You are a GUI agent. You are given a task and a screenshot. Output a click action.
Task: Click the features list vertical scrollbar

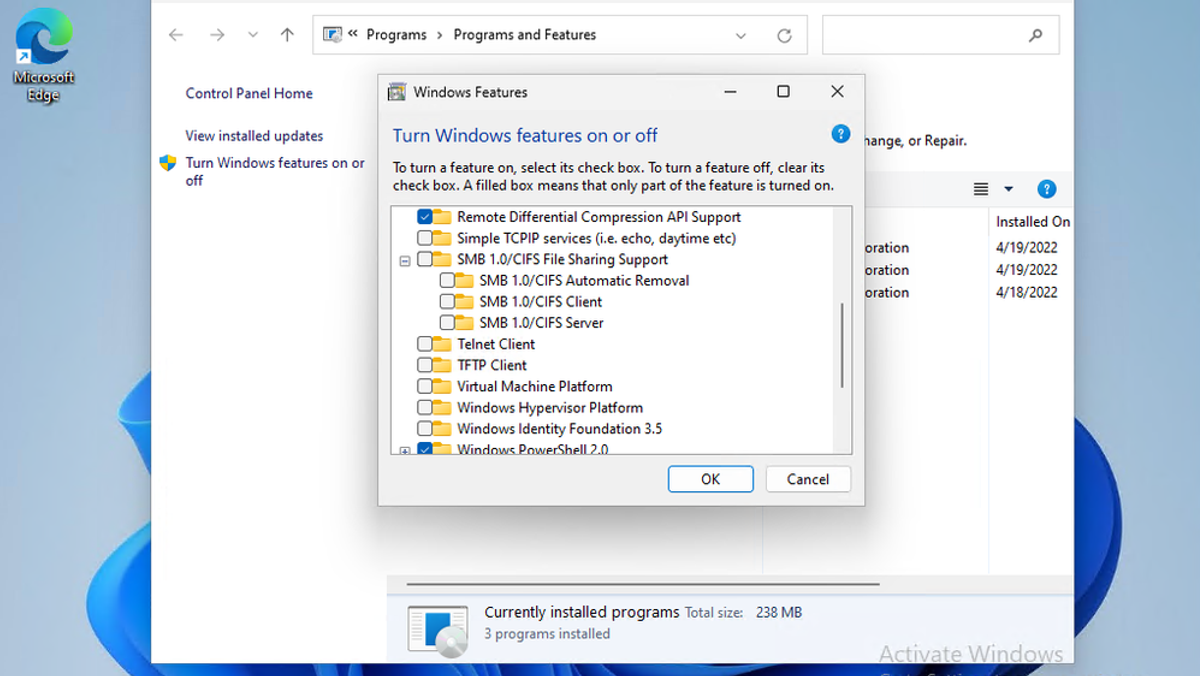pyautogui.click(x=842, y=345)
